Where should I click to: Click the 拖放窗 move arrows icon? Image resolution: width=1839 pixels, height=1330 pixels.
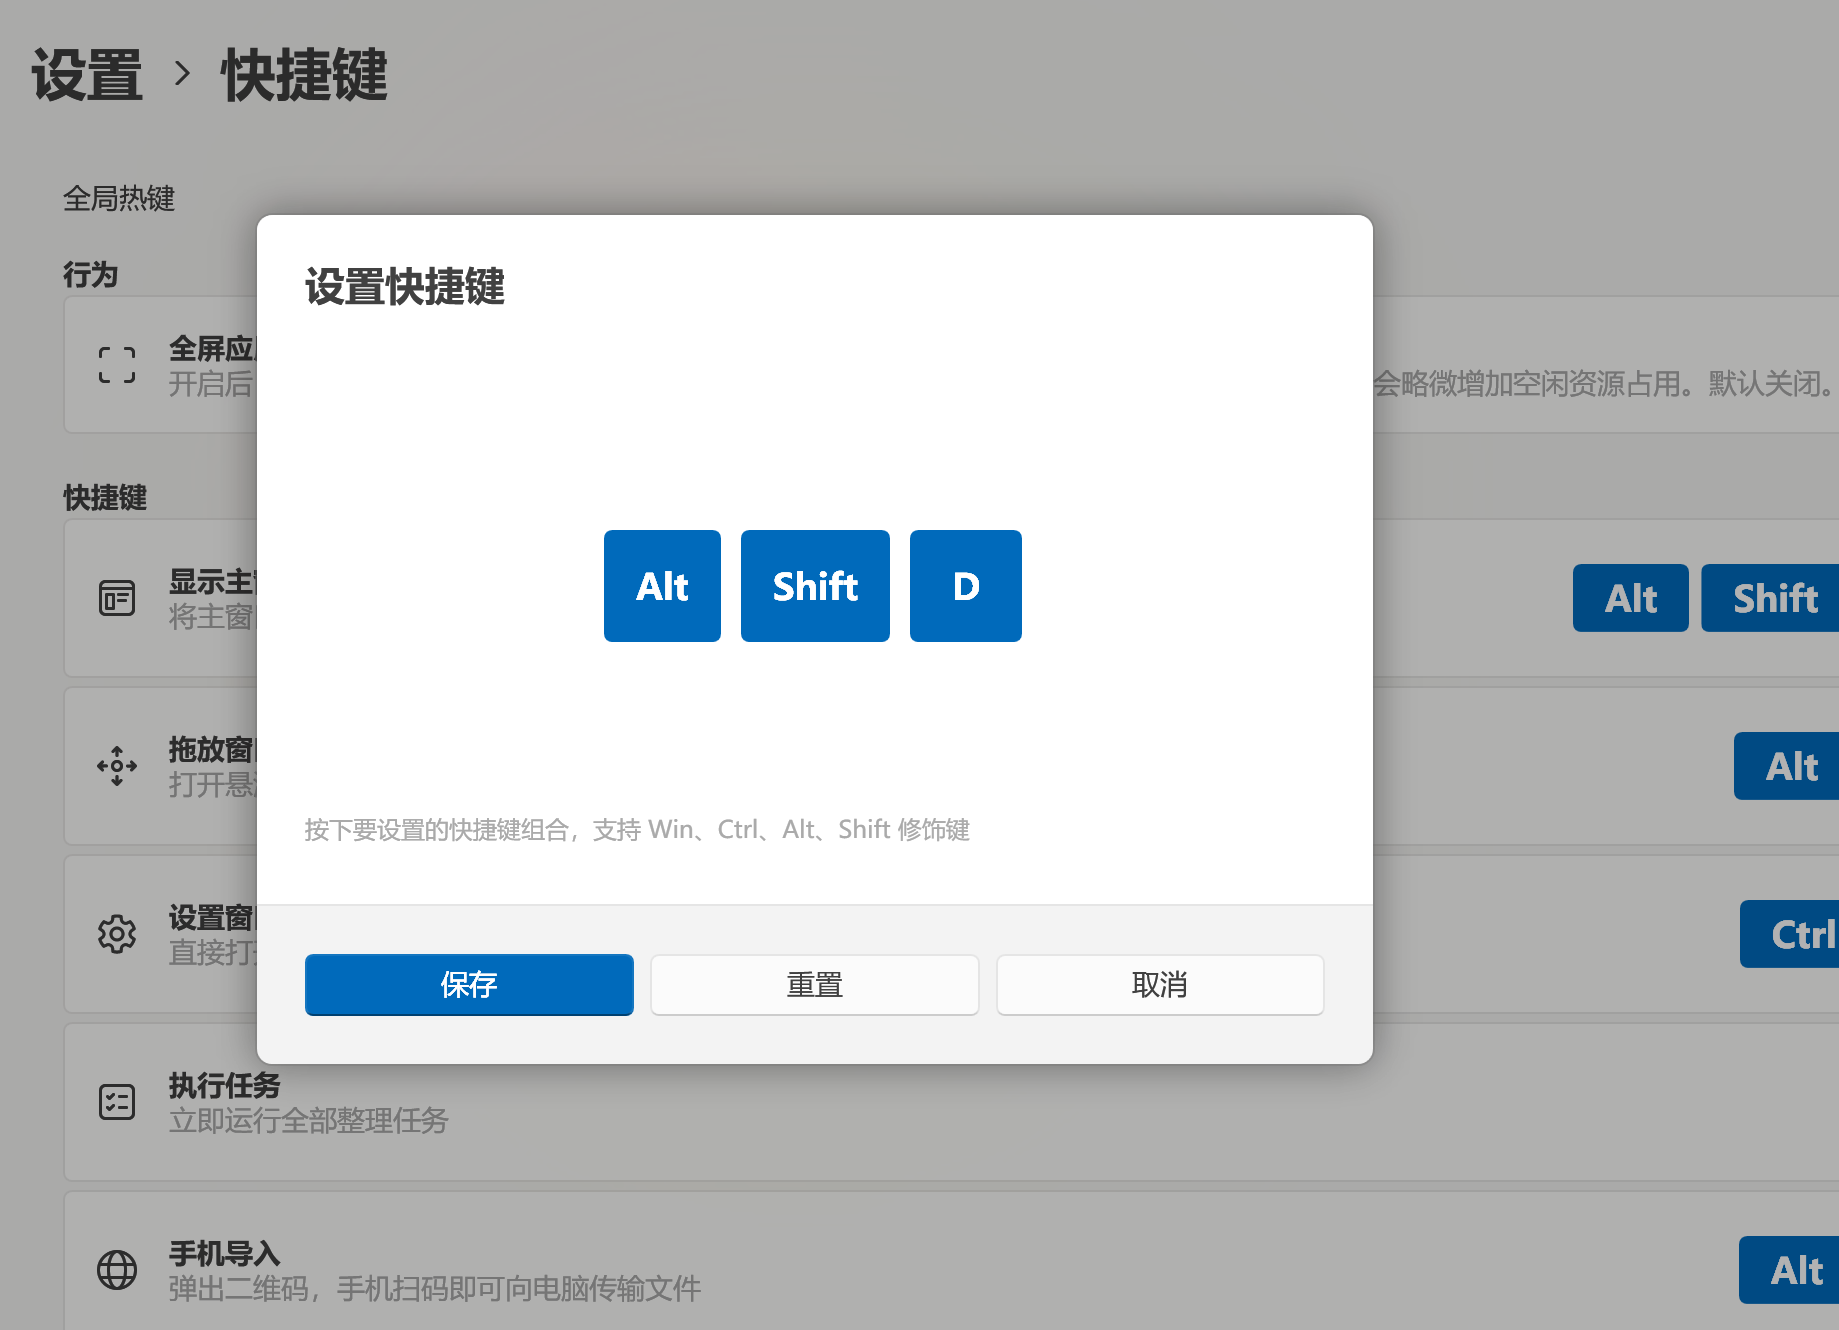pos(117,766)
